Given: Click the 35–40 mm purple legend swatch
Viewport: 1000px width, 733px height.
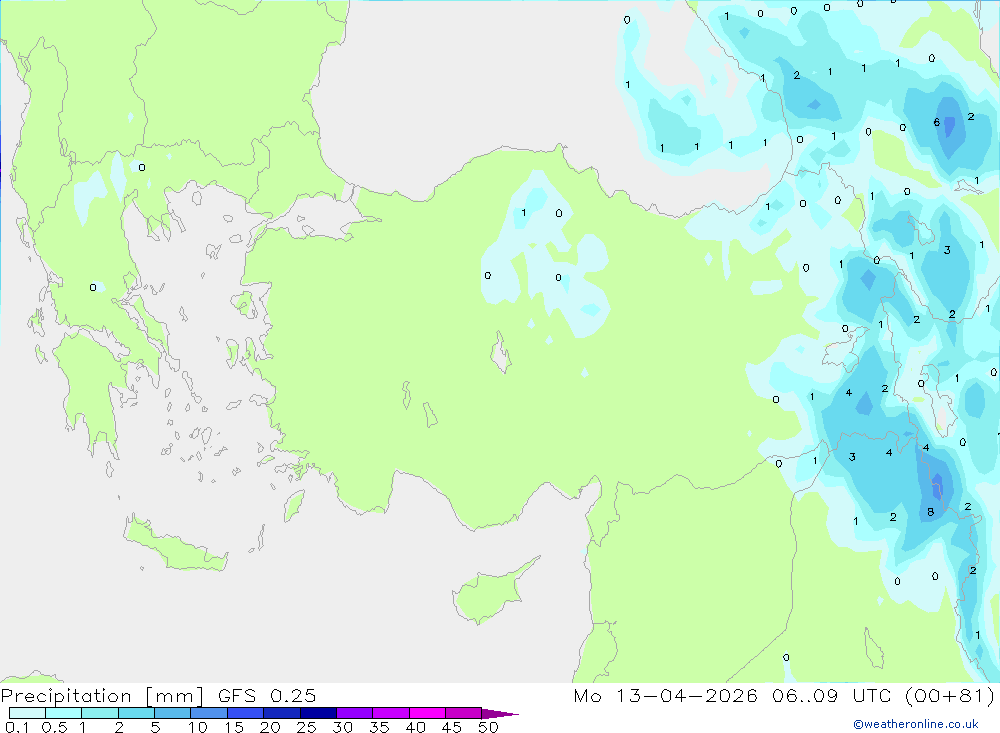Looking at the screenshot, I should [391, 713].
